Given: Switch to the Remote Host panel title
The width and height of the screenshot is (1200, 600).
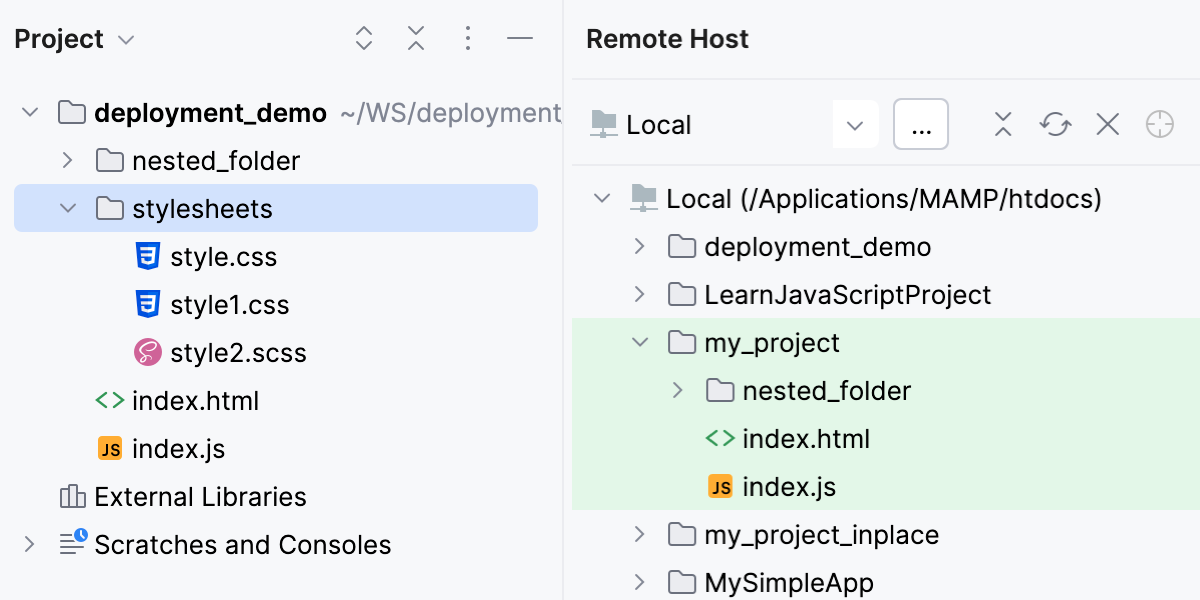Looking at the screenshot, I should pyautogui.click(x=667, y=38).
